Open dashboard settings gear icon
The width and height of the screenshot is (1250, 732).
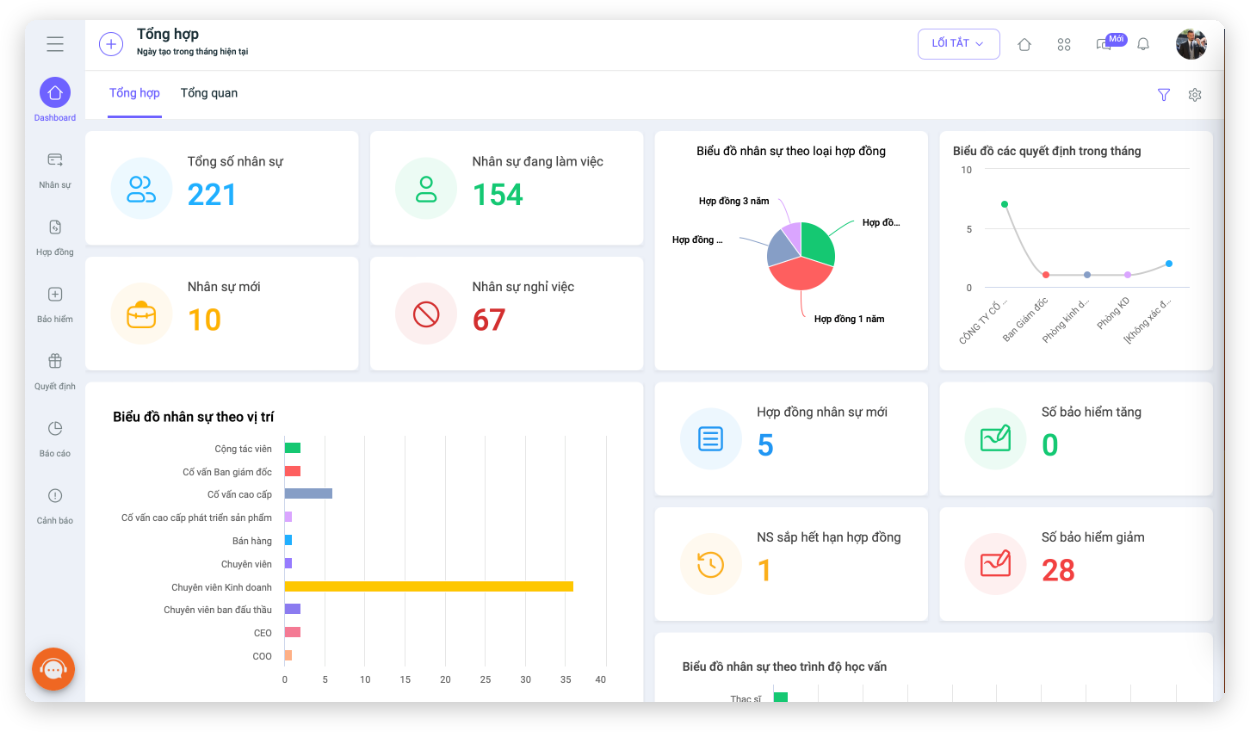(x=1195, y=95)
